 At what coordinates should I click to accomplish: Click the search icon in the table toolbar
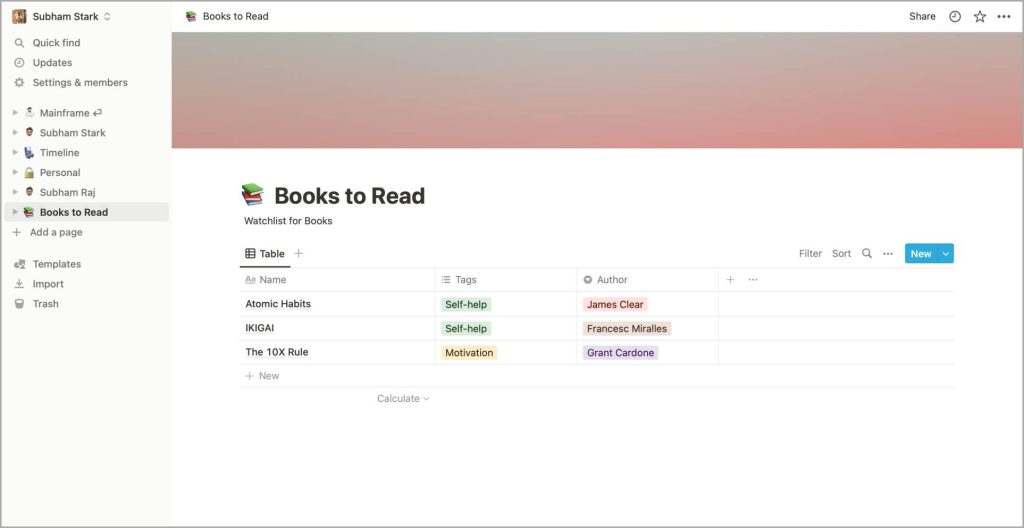867,254
